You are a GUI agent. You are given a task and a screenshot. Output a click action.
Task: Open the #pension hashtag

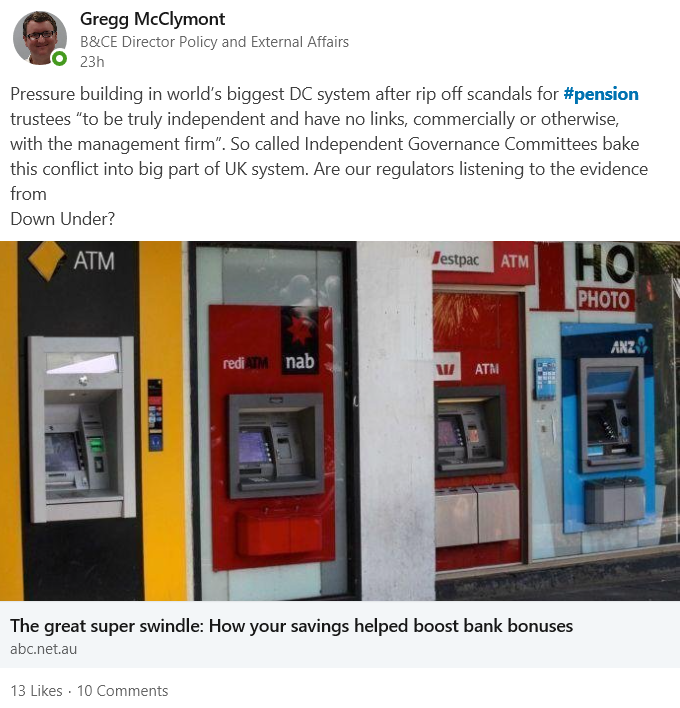[x=601, y=94]
